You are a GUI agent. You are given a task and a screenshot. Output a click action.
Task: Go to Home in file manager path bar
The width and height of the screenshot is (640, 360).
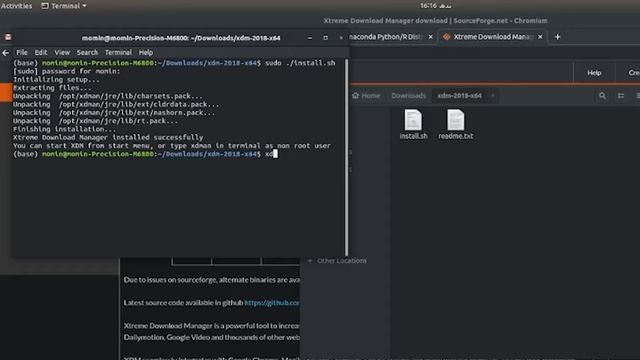pyautogui.click(x=366, y=96)
